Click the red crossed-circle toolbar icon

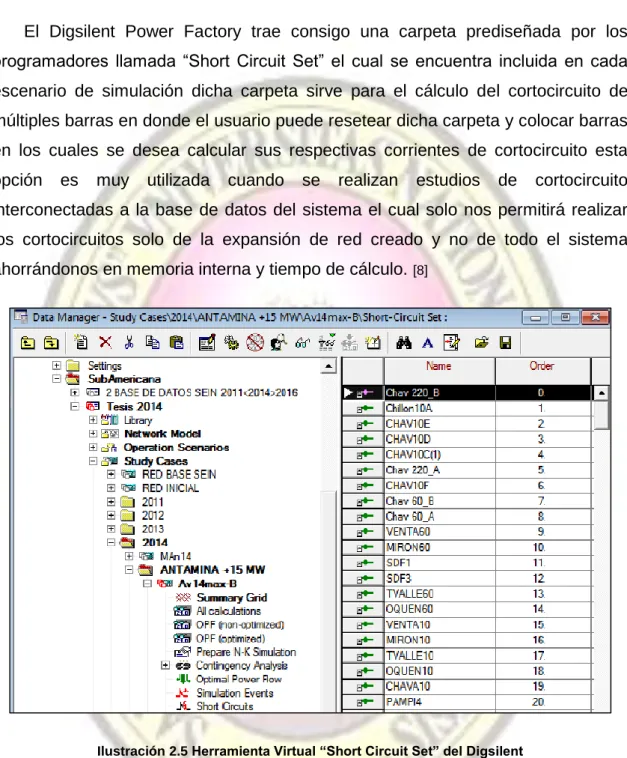coord(255,342)
